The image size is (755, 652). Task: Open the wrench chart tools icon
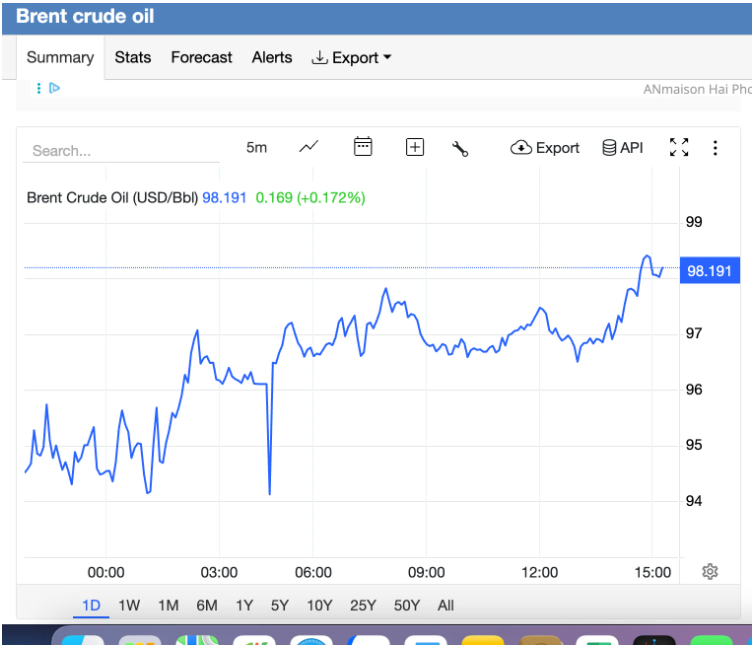pyautogui.click(x=460, y=148)
